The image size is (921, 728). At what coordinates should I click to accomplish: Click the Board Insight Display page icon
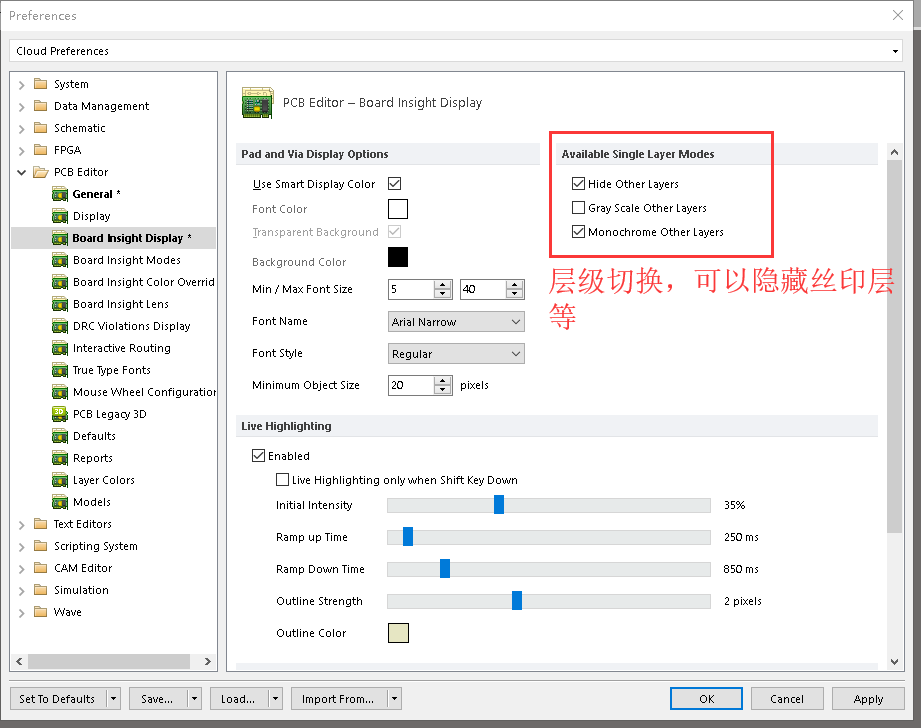[60, 238]
